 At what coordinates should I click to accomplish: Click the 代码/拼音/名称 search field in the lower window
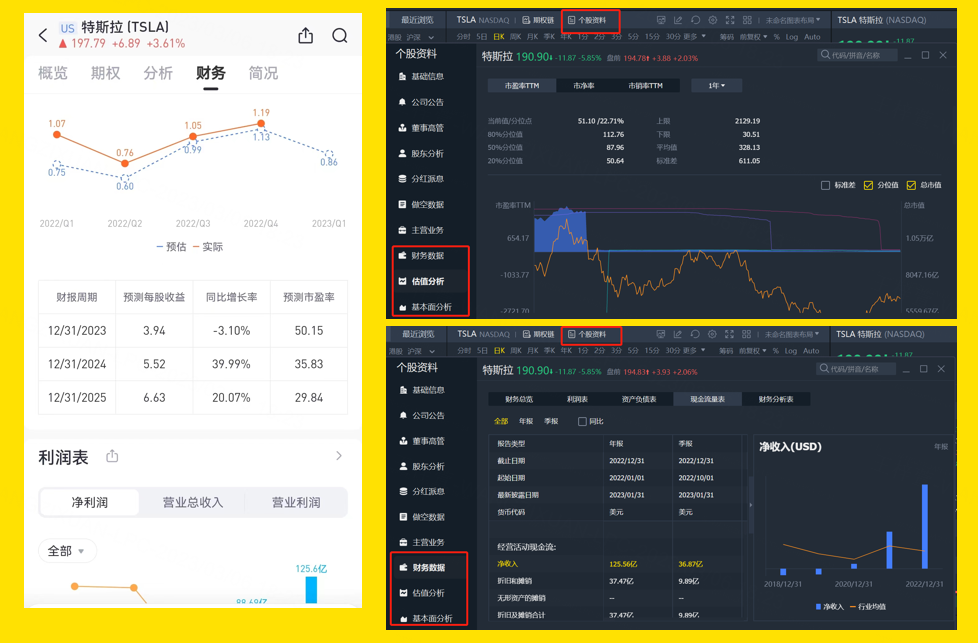coord(856,369)
